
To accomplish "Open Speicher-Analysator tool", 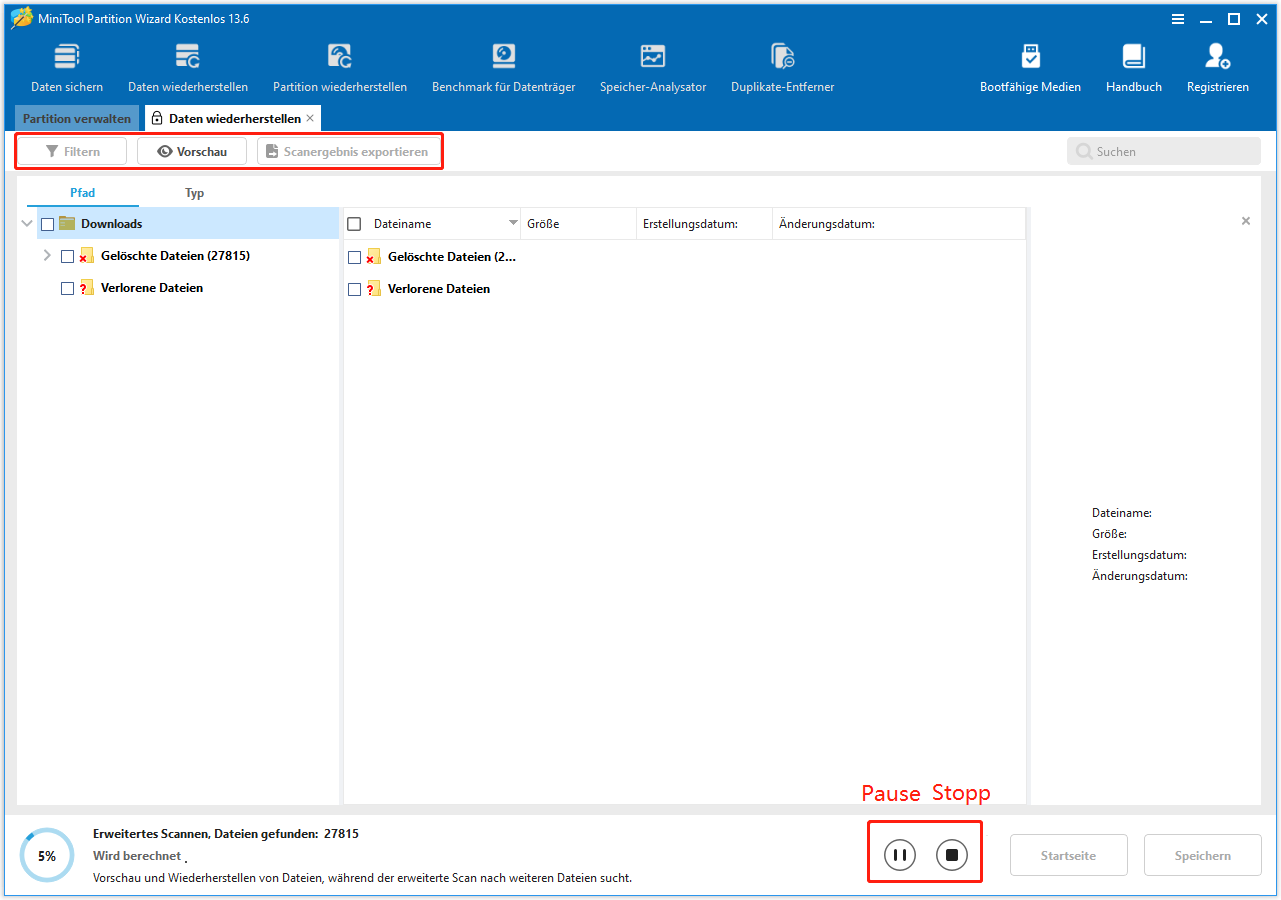I will coord(653,68).
